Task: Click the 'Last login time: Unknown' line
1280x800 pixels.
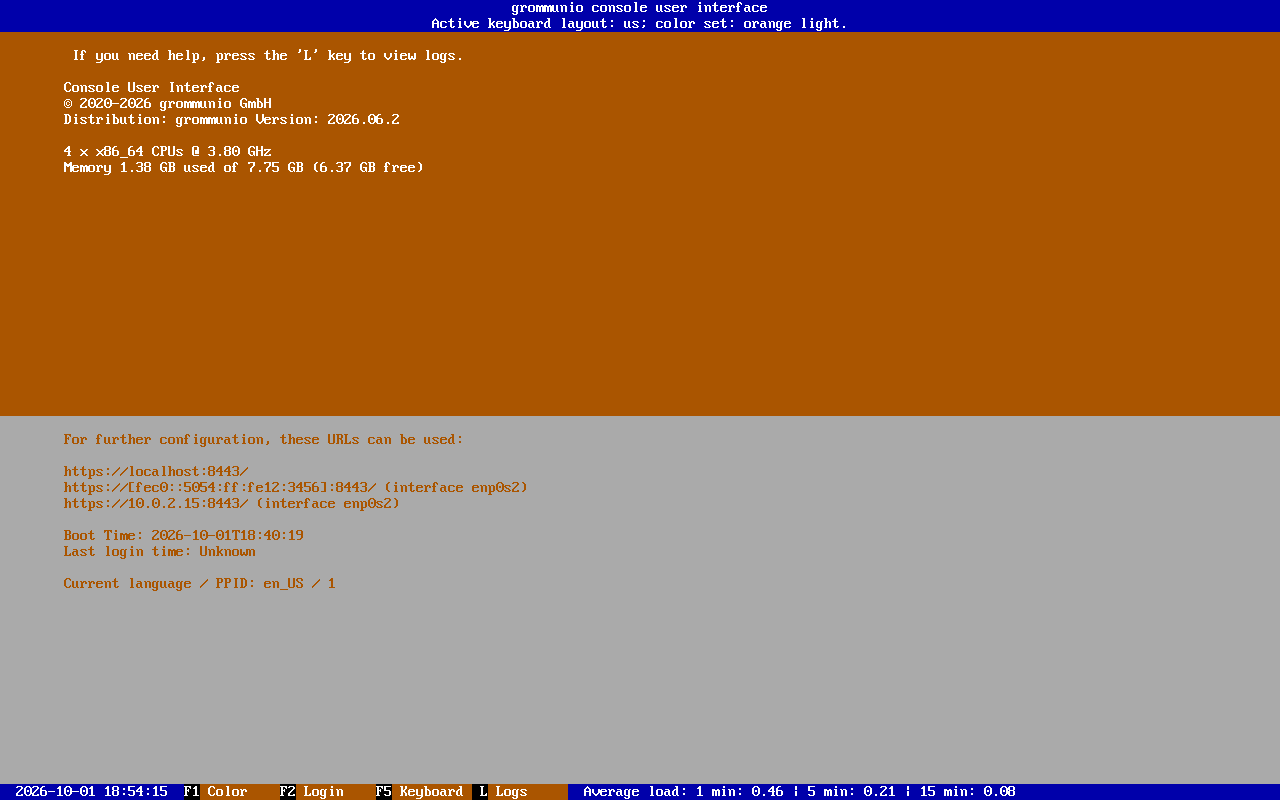Action: pos(160,552)
